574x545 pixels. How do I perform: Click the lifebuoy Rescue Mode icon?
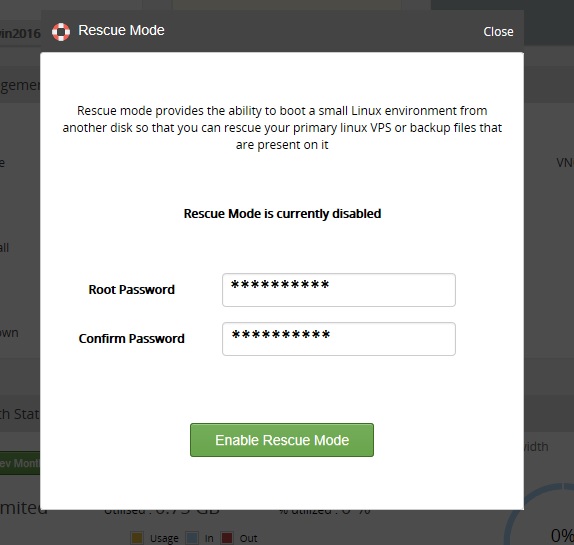point(61,32)
